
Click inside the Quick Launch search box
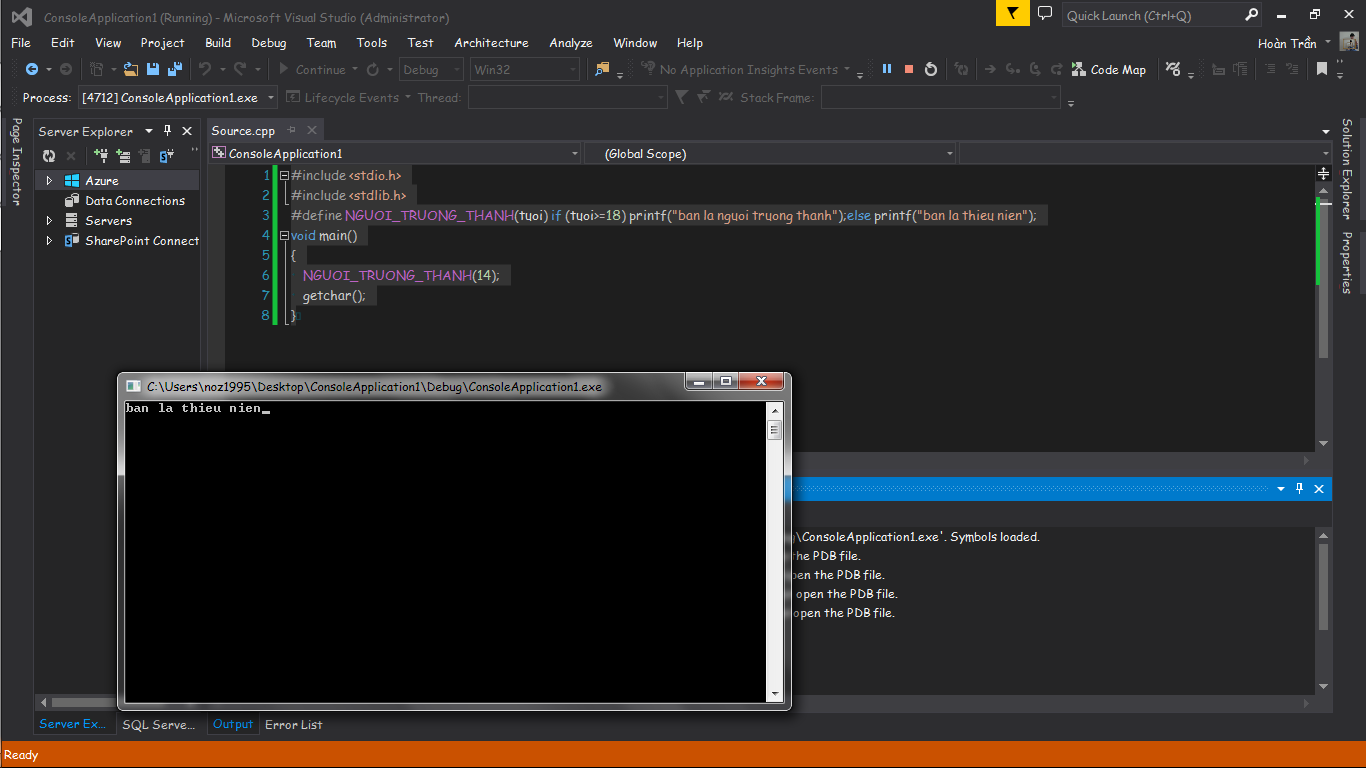coord(1150,15)
